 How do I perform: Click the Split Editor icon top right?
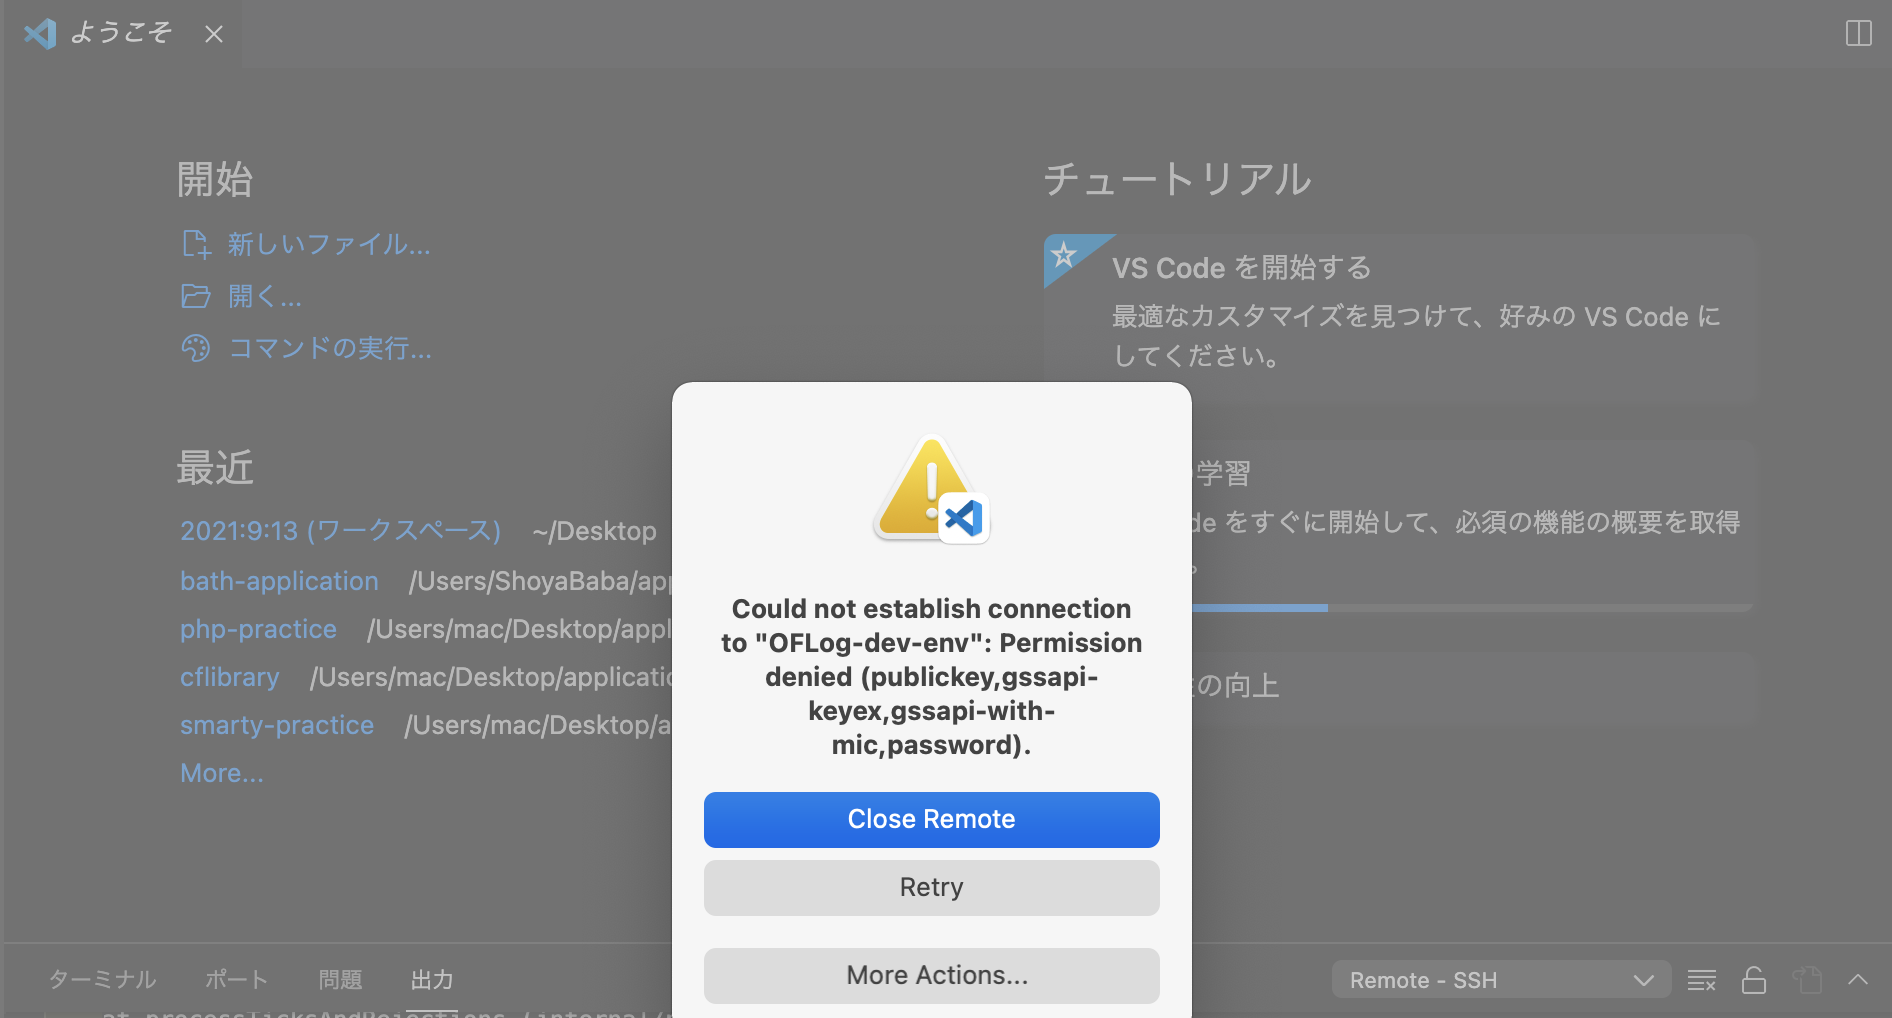[x=1858, y=33]
